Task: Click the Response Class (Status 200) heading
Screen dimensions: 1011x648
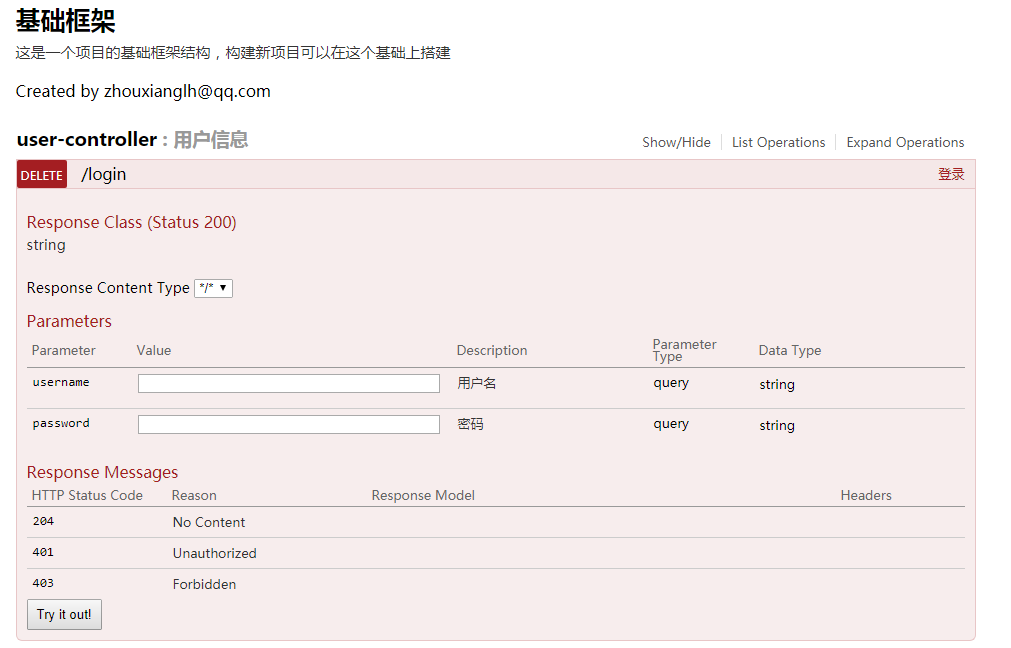Action: [131, 222]
